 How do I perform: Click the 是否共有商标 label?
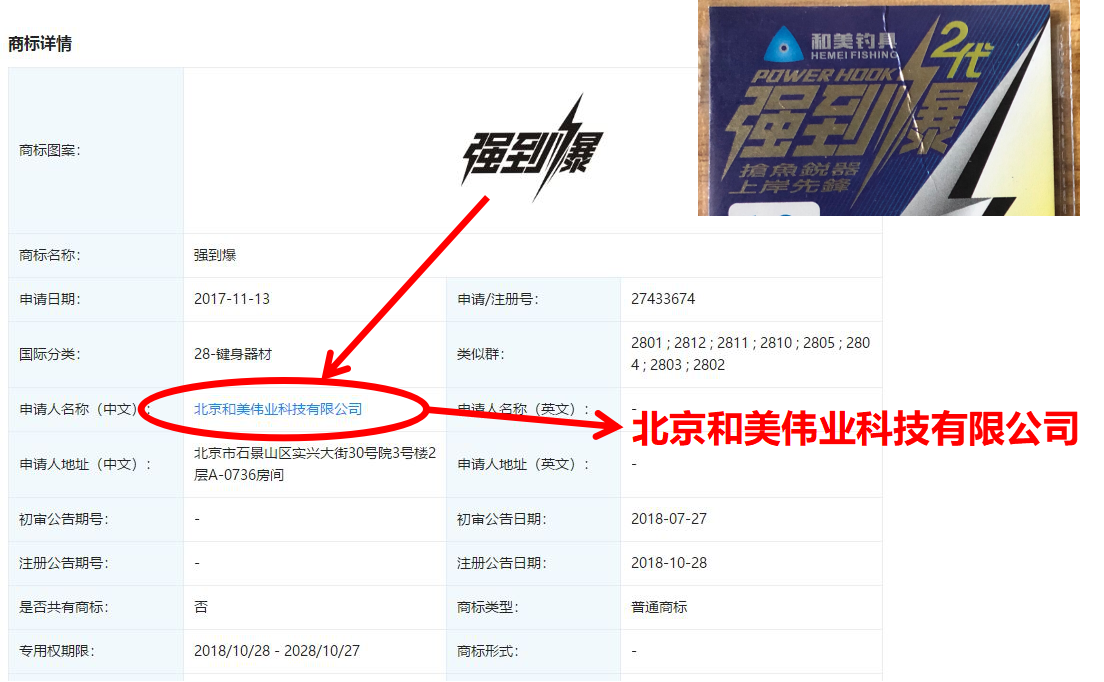[63, 607]
